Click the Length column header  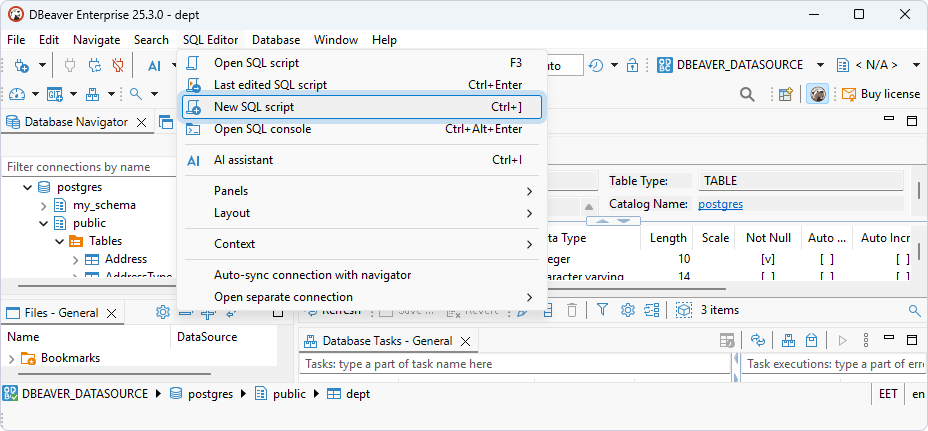point(667,238)
